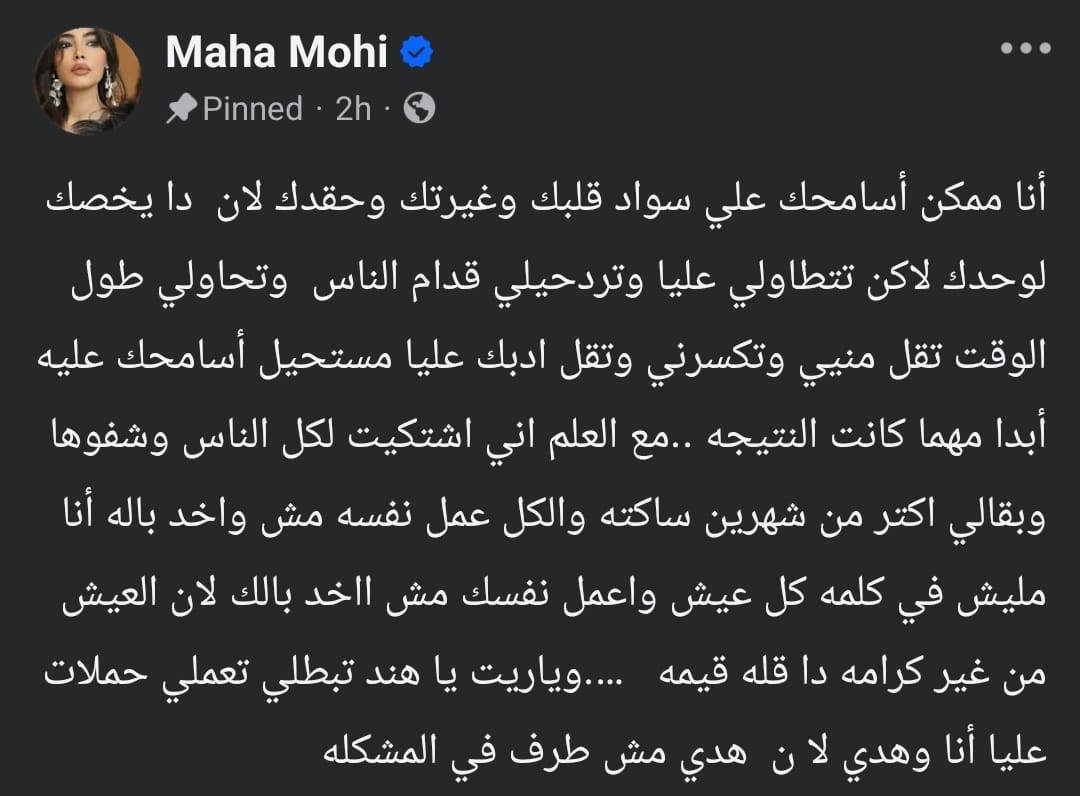Image resolution: width=1080 pixels, height=796 pixels.
Task: Click the 2h post timestamp
Action: point(353,108)
